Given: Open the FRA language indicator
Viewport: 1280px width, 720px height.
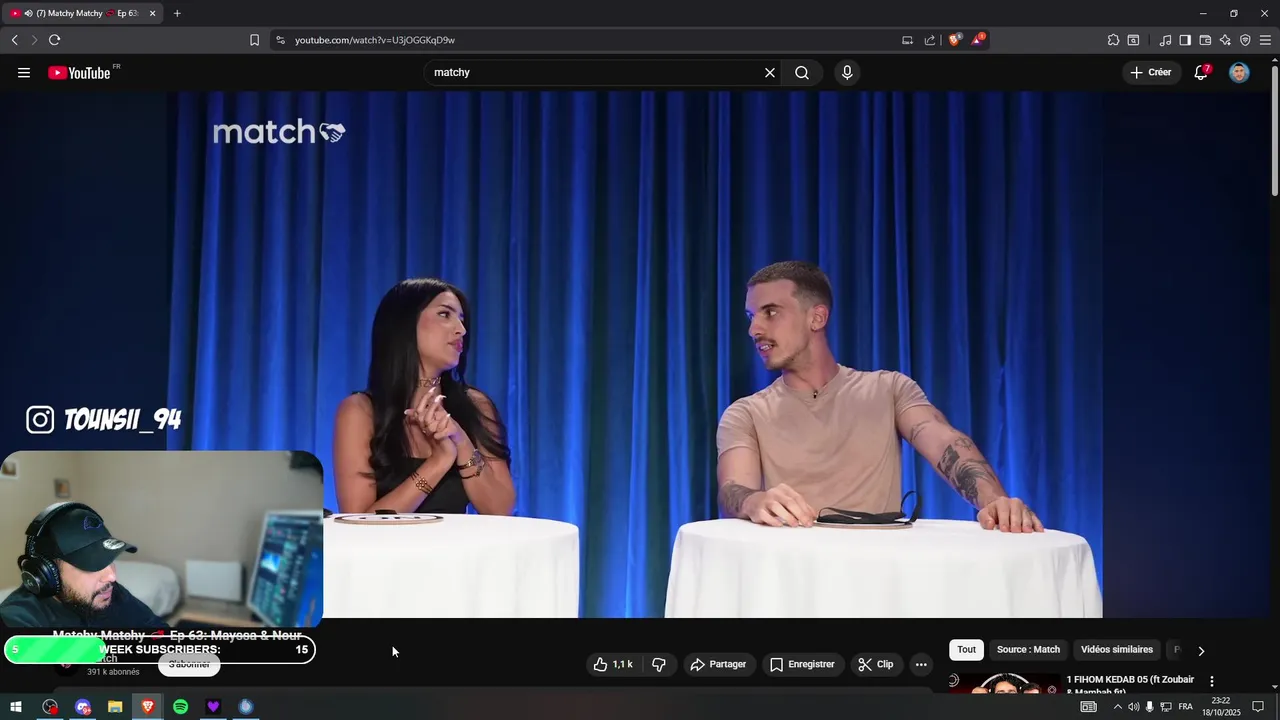Looking at the screenshot, I should (x=1185, y=707).
